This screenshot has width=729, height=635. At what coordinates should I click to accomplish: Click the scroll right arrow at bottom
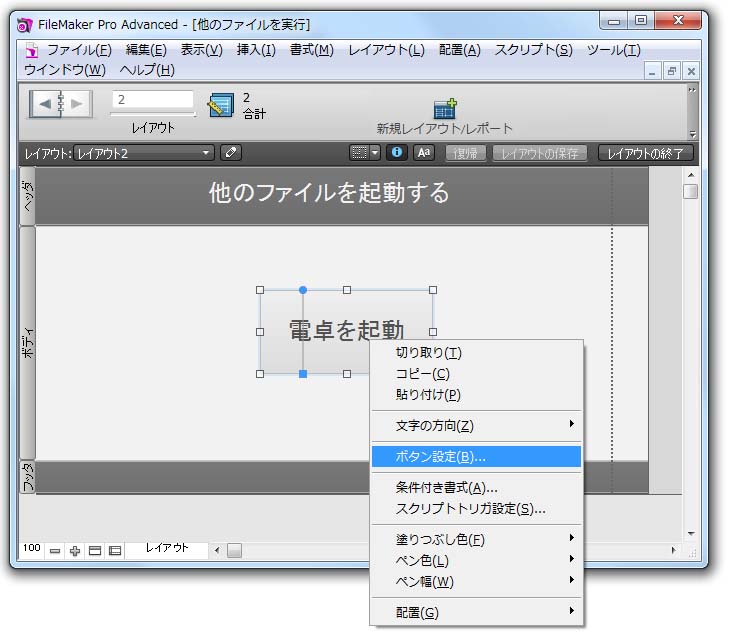point(673,550)
